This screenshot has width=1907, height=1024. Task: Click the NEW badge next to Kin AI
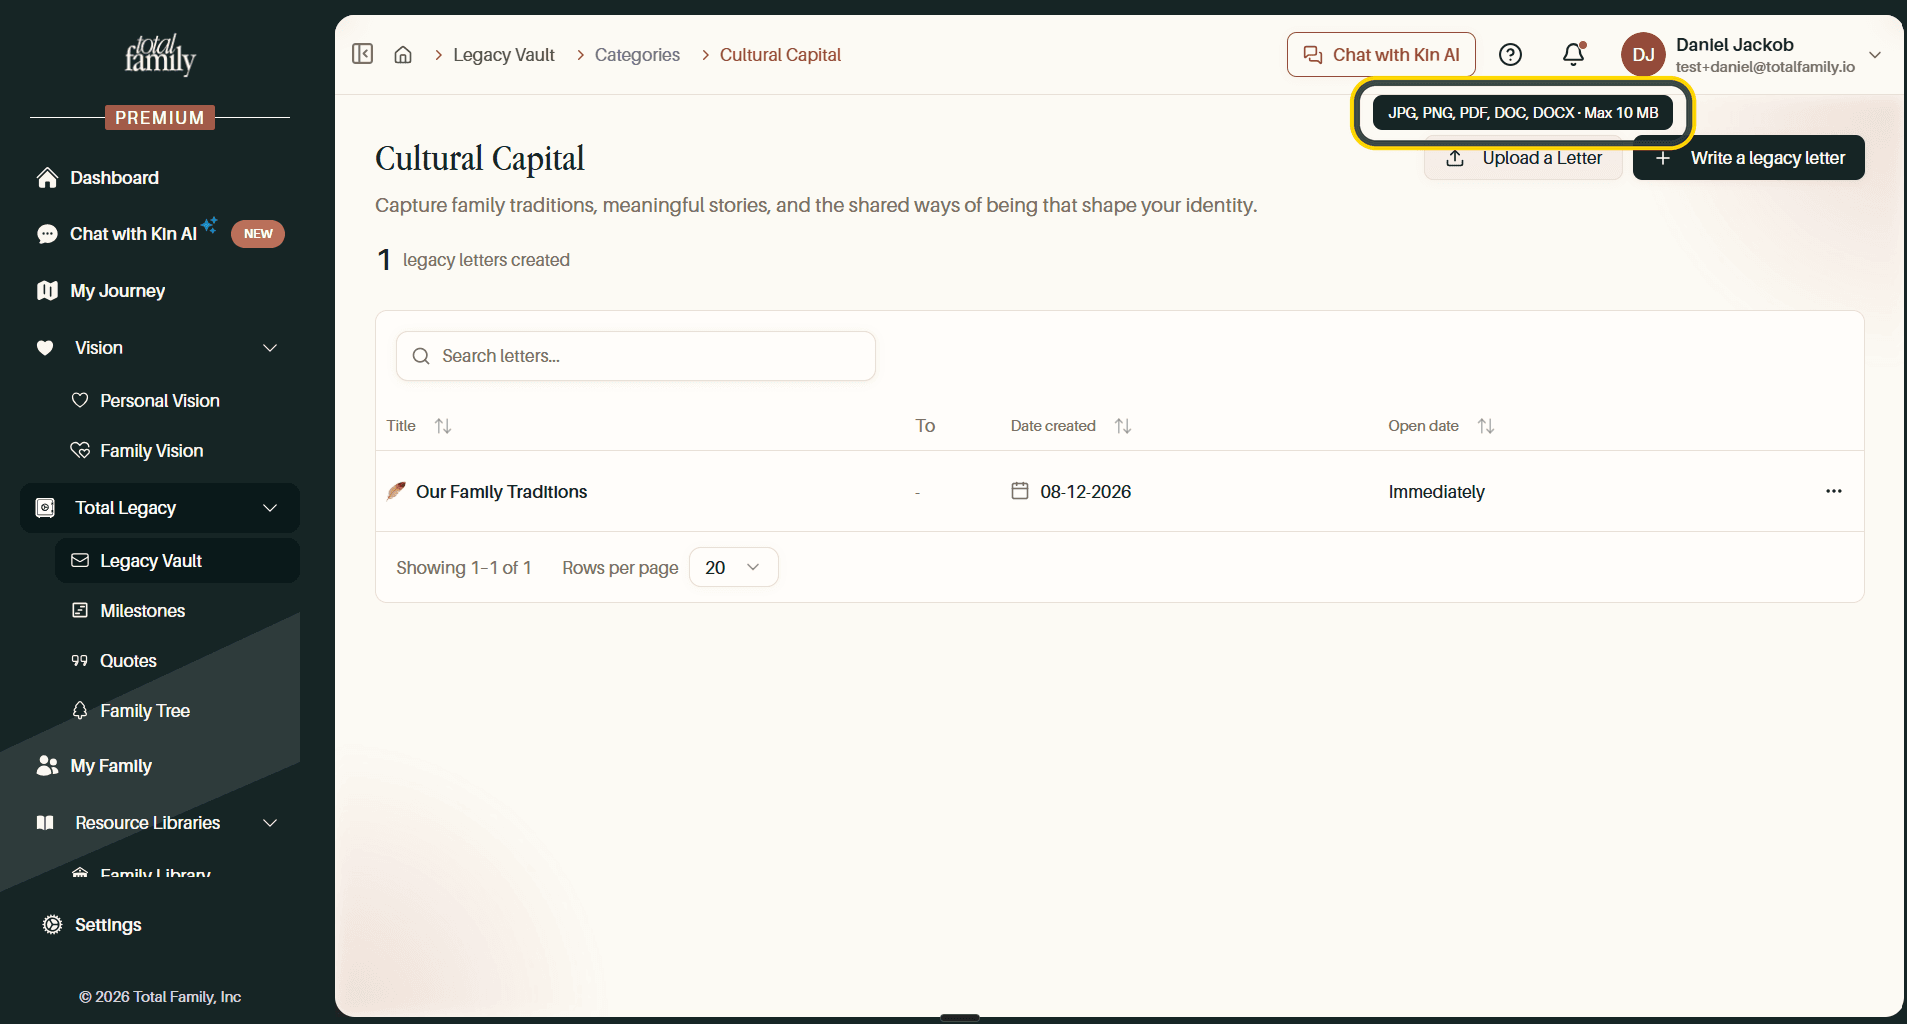pos(258,234)
